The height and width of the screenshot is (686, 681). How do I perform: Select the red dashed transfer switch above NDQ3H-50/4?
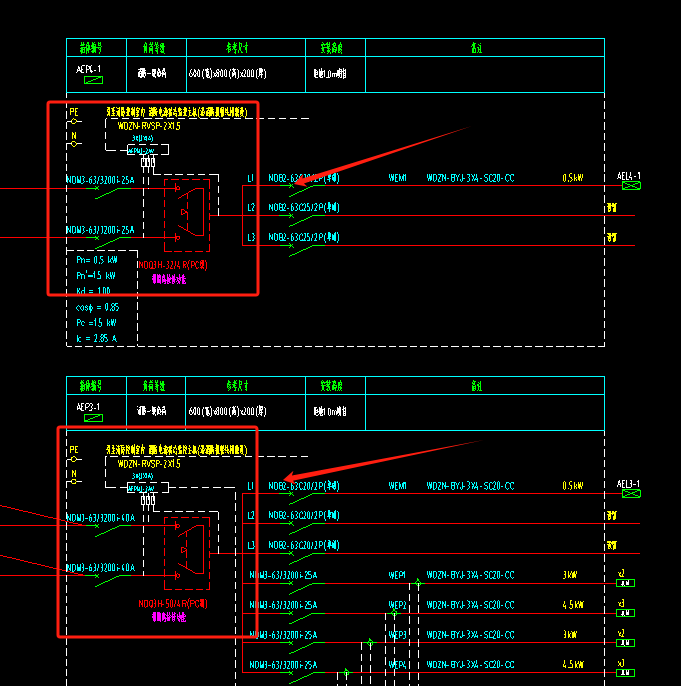(x=187, y=553)
